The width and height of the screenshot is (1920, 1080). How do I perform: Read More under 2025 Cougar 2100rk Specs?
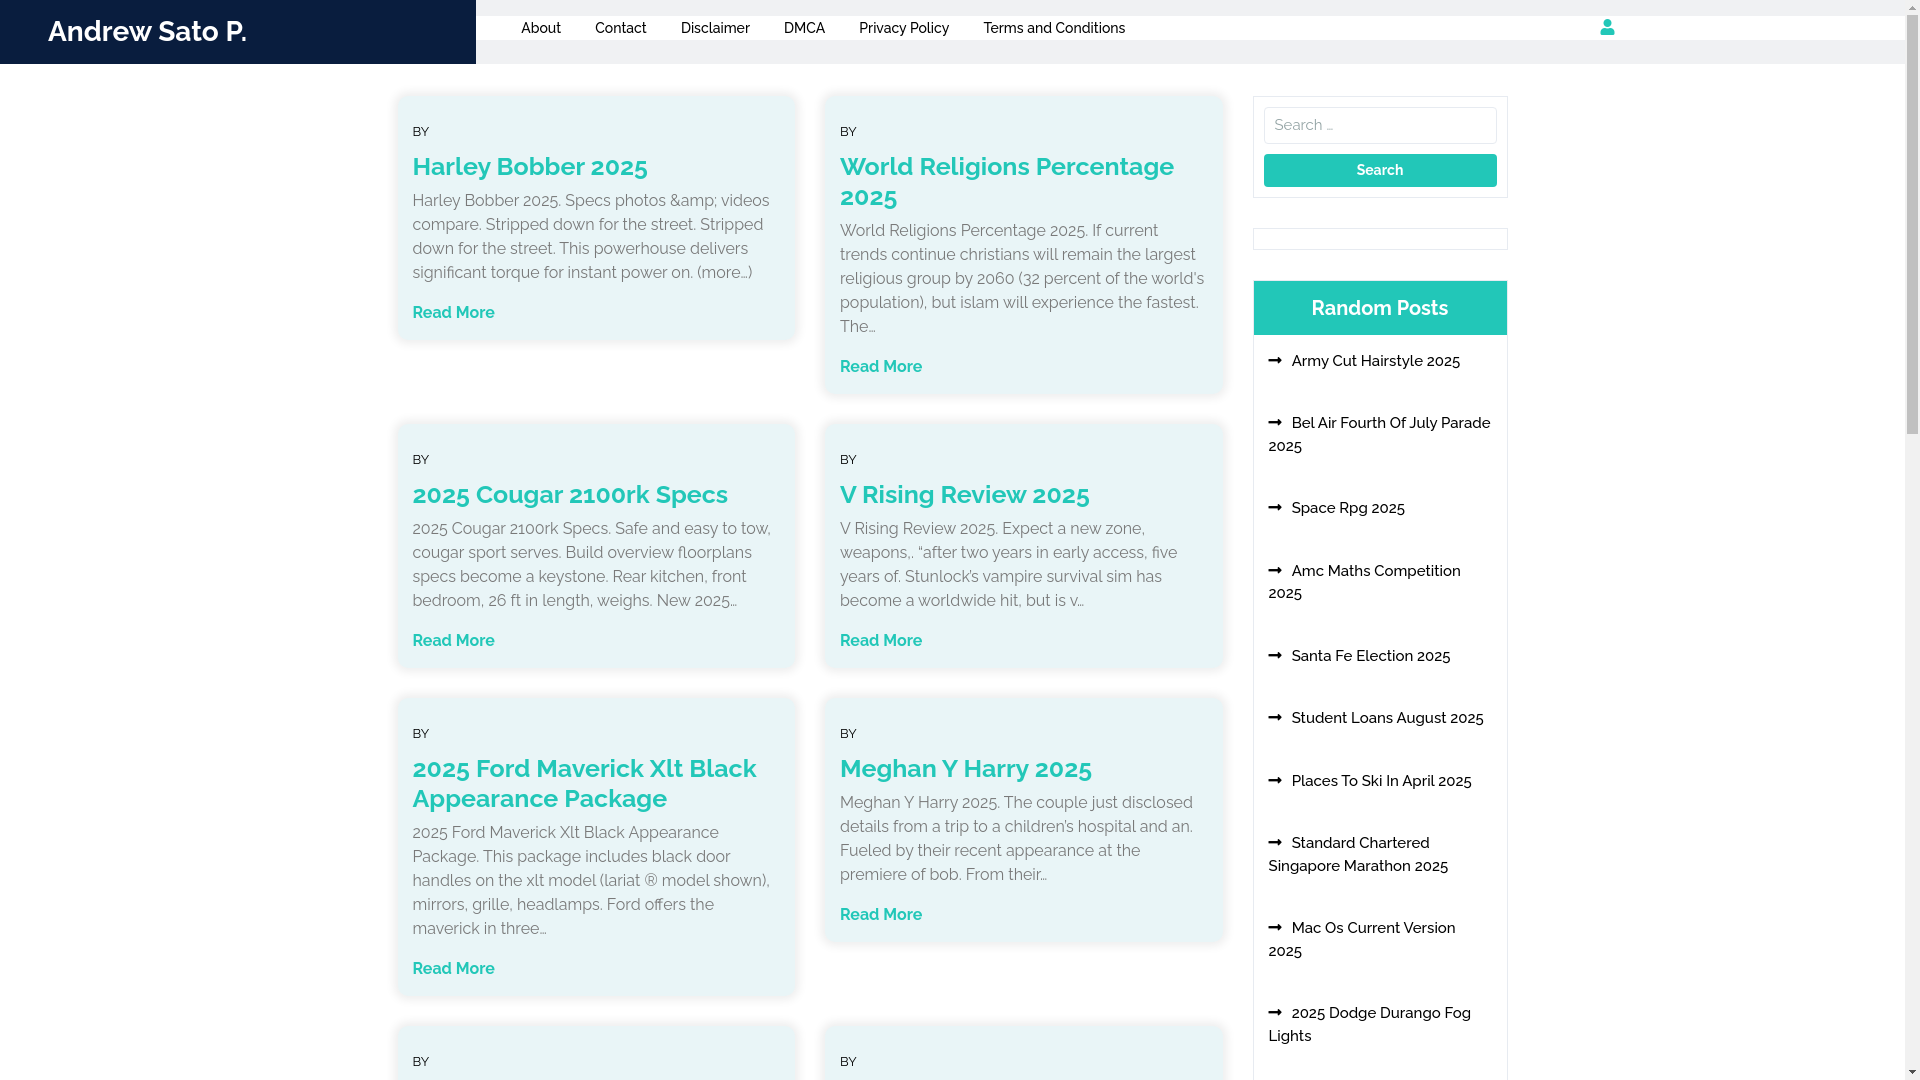(x=453, y=640)
